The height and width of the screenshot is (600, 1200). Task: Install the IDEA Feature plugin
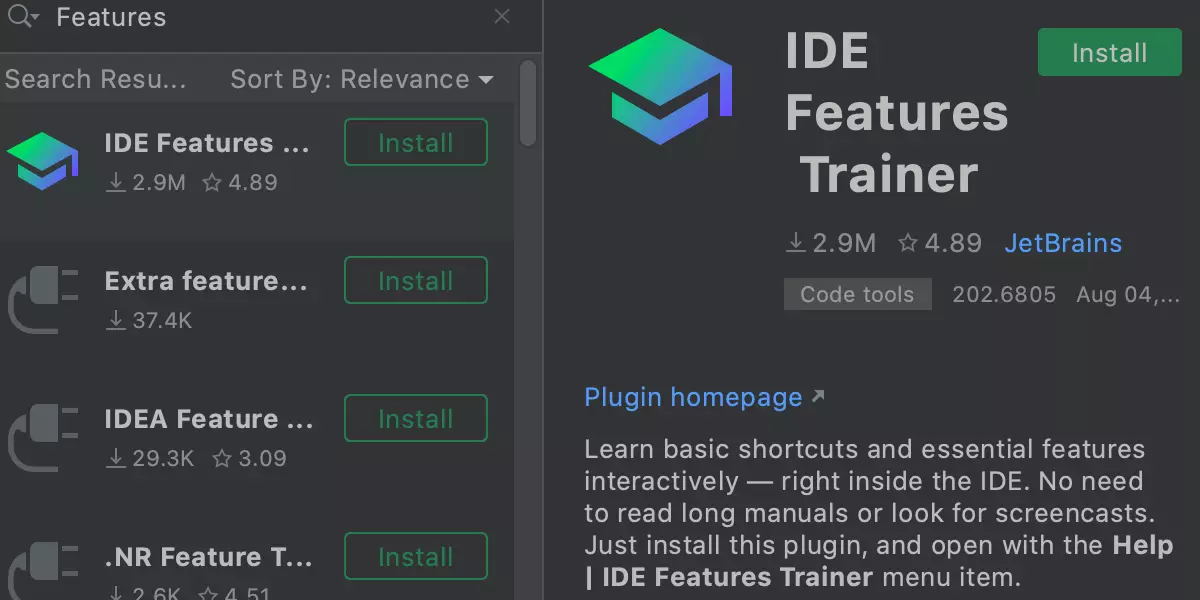click(x=416, y=419)
